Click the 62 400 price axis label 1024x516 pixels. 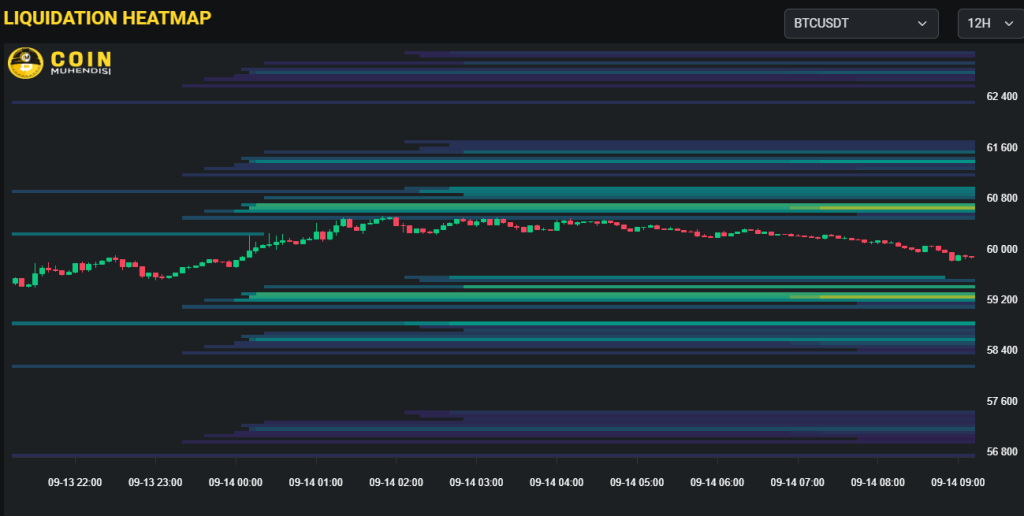pyautogui.click(x=1001, y=97)
